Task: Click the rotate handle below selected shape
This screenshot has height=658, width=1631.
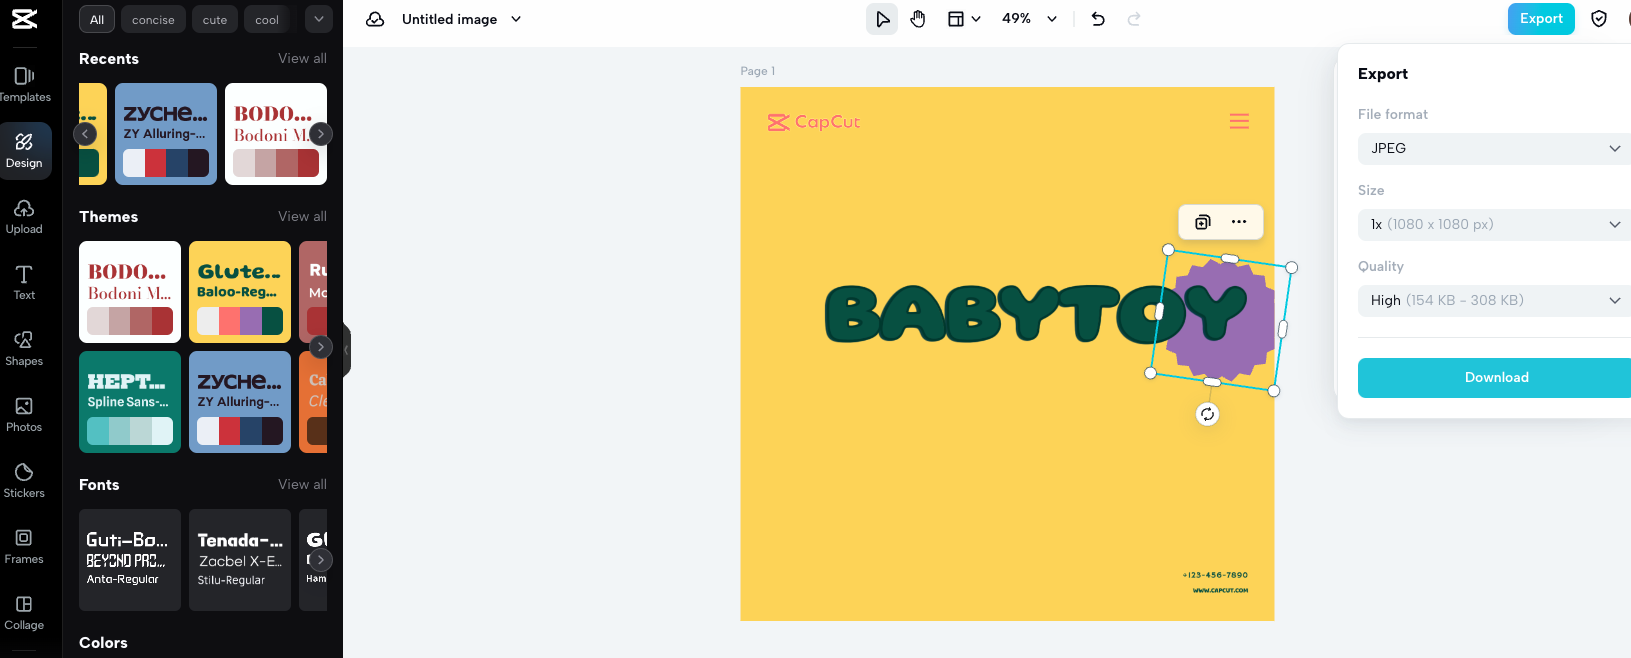Action: (1208, 414)
